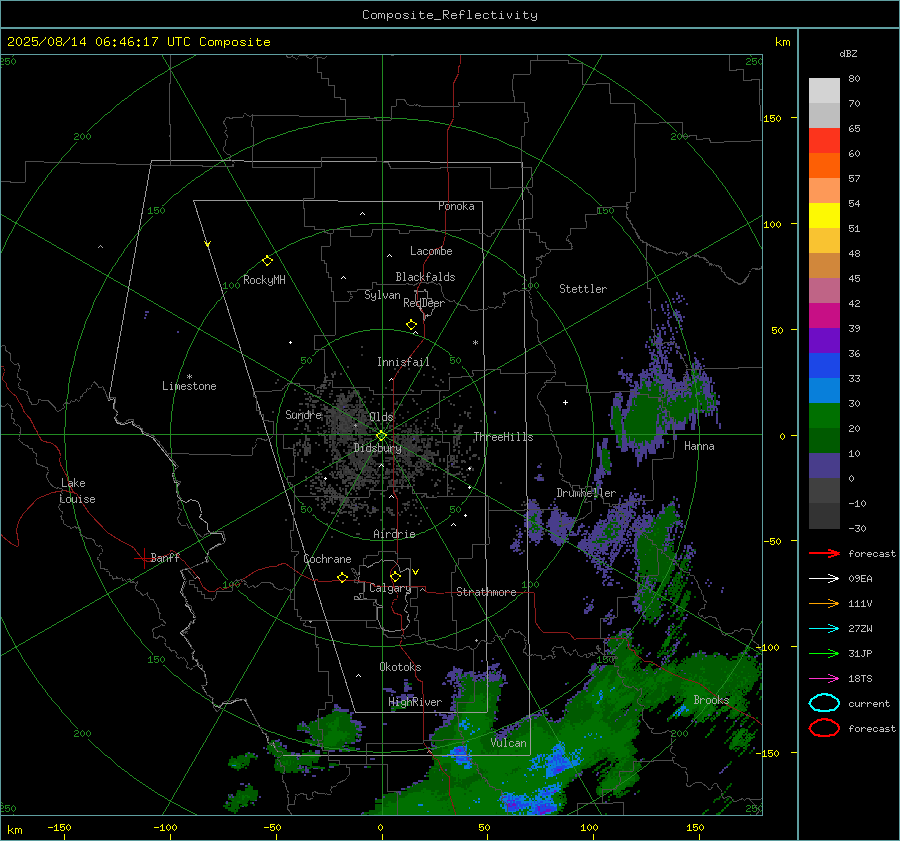Click the white 09EA arrow legend icon

[x=824, y=578]
